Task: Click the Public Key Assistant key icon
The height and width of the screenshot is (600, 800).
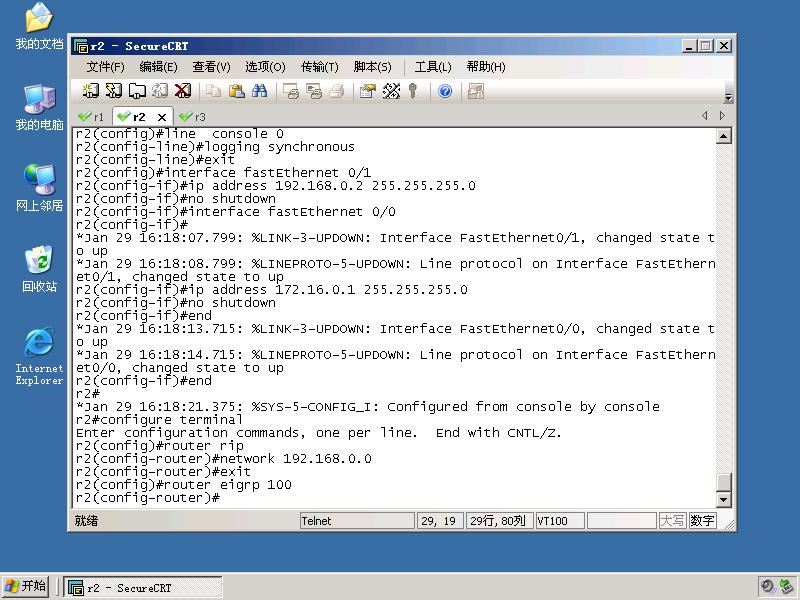Action: [413, 91]
